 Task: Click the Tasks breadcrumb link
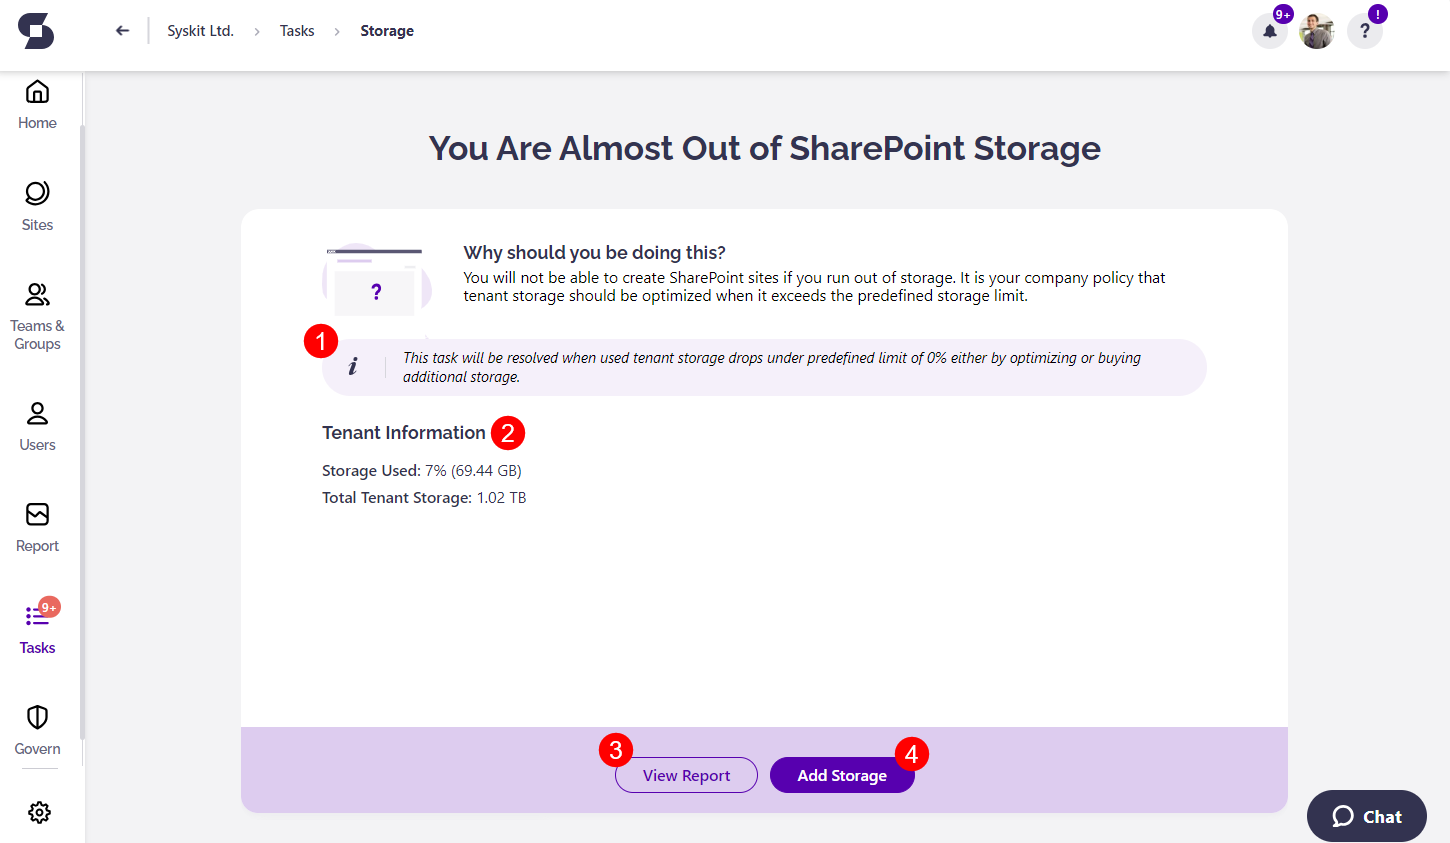pos(297,31)
